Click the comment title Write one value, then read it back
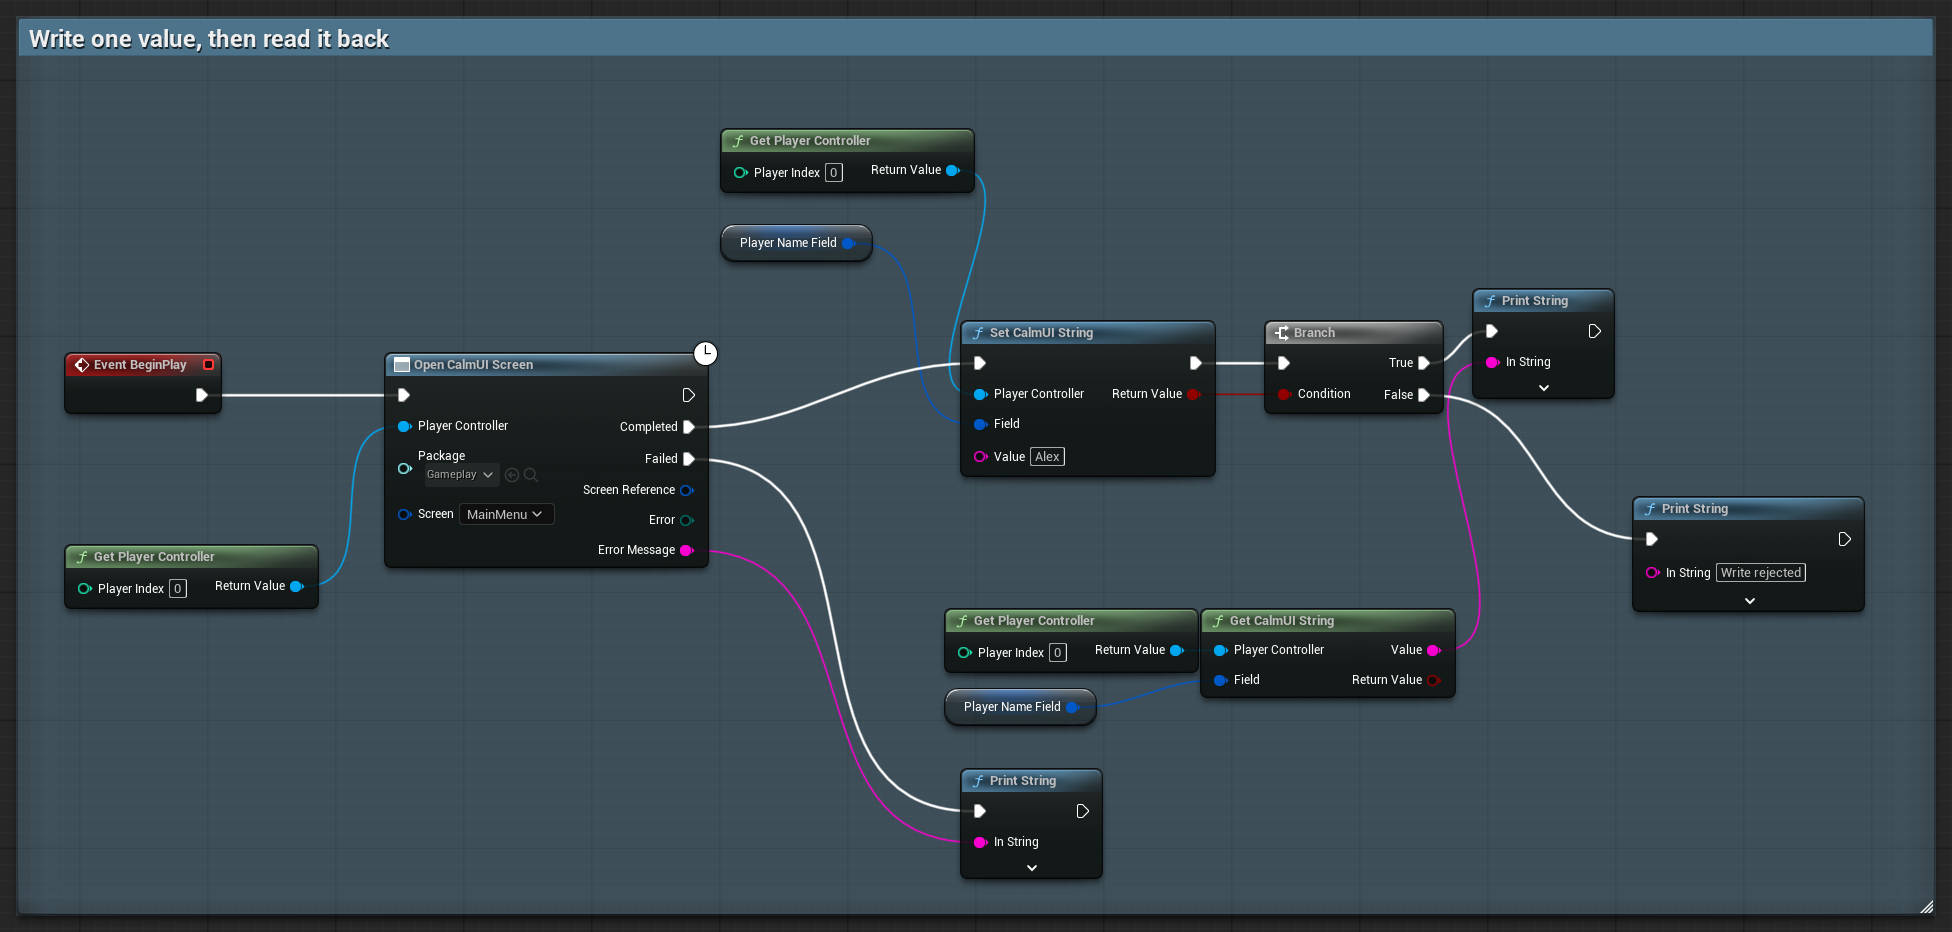Screen dimensions: 1952x932 point(209,39)
